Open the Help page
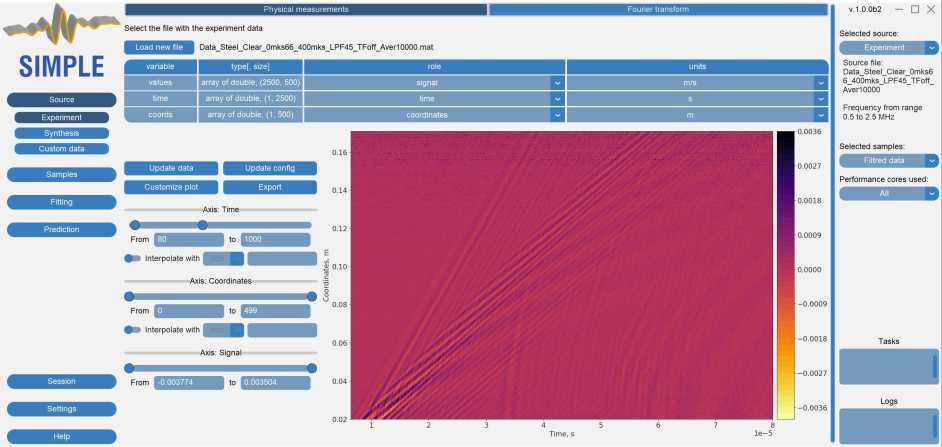942x447 pixels. coord(61,437)
